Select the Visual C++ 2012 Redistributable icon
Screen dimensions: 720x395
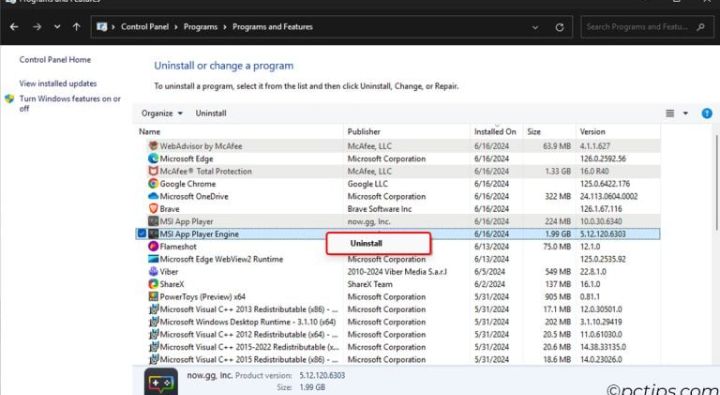coord(153,334)
